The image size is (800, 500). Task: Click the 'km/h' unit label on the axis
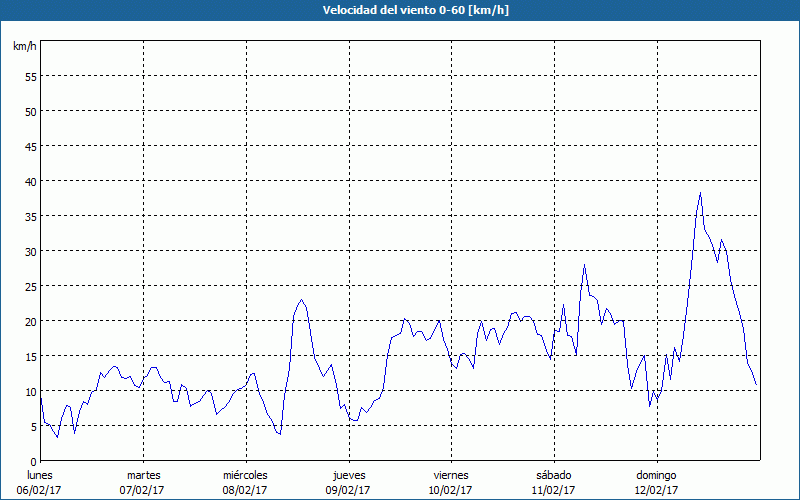pyautogui.click(x=24, y=47)
